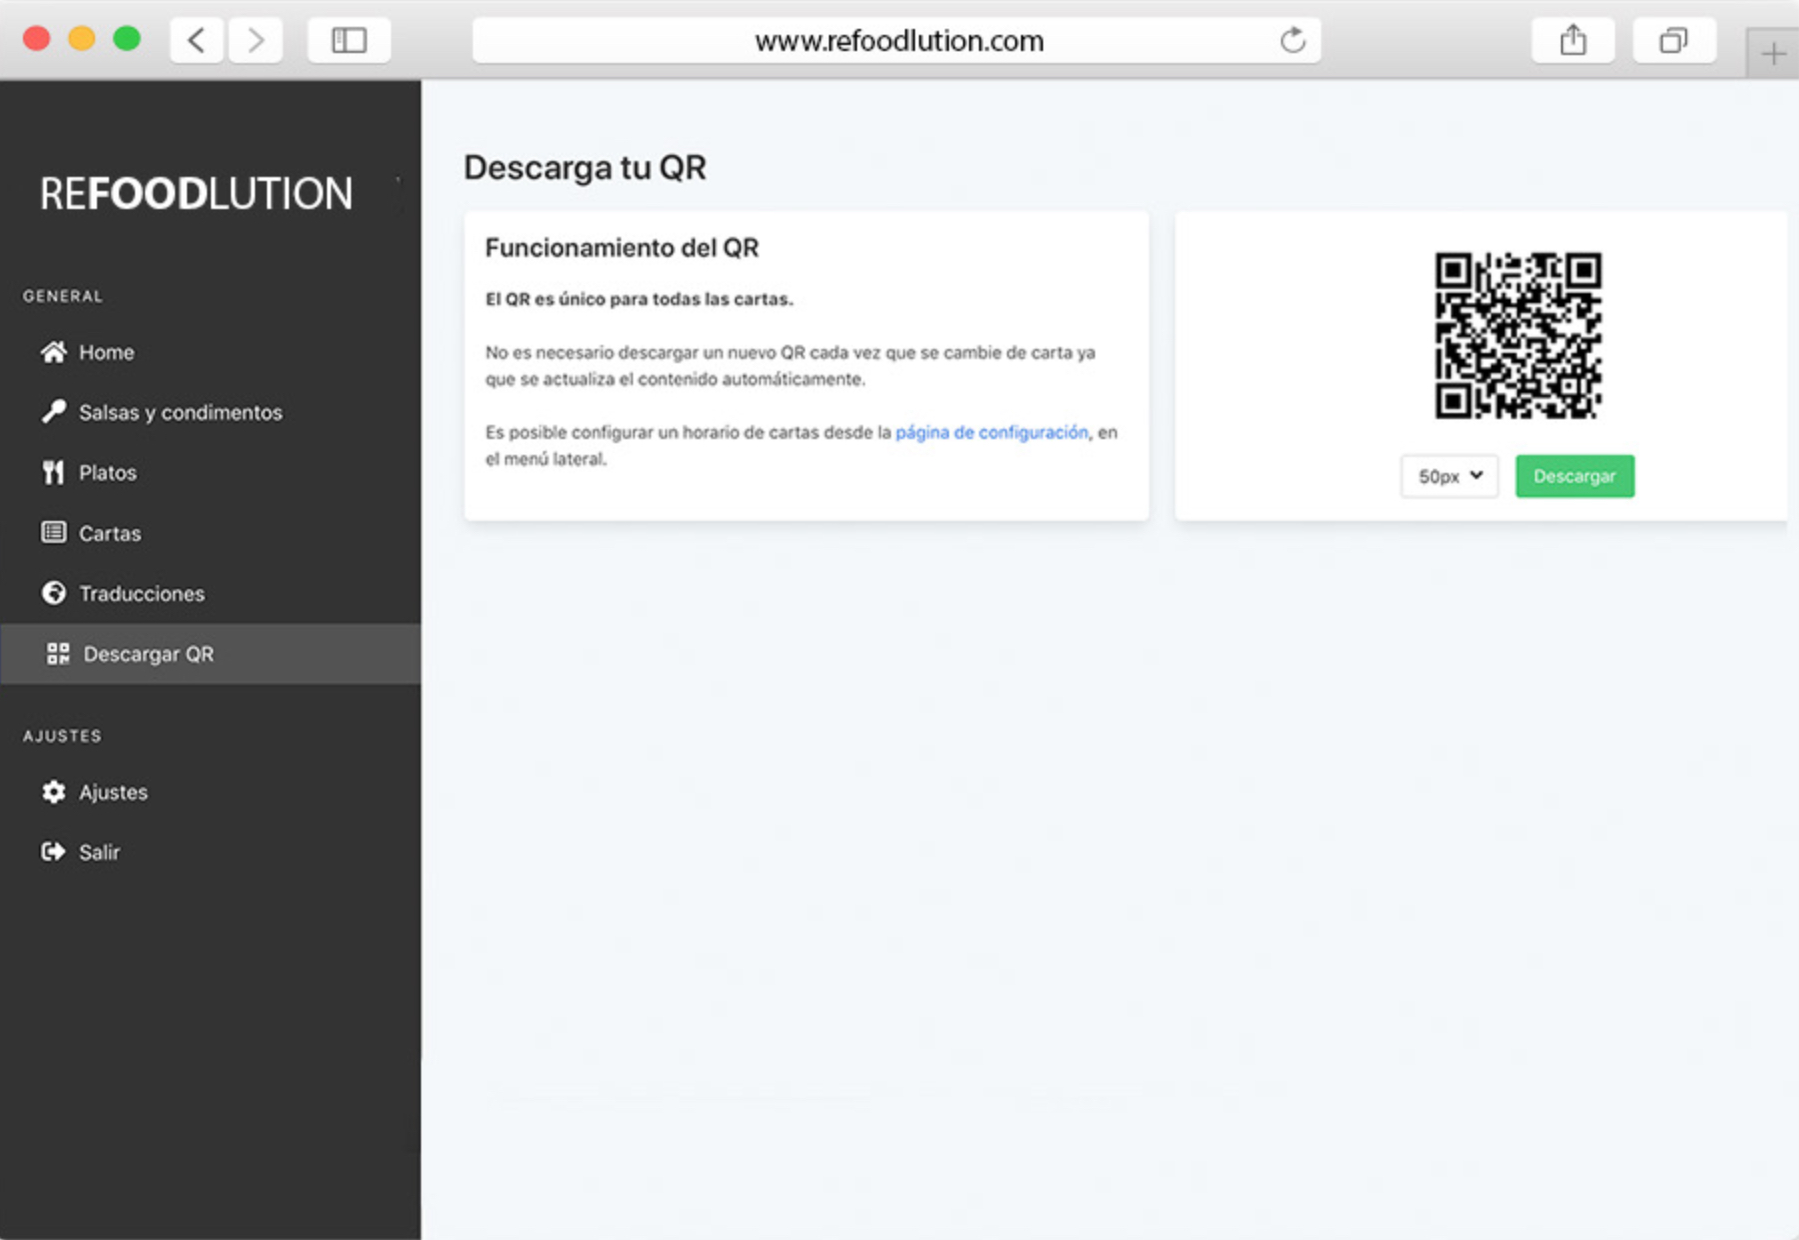Open the Cartas menu item
The height and width of the screenshot is (1240, 1799).
coord(110,533)
